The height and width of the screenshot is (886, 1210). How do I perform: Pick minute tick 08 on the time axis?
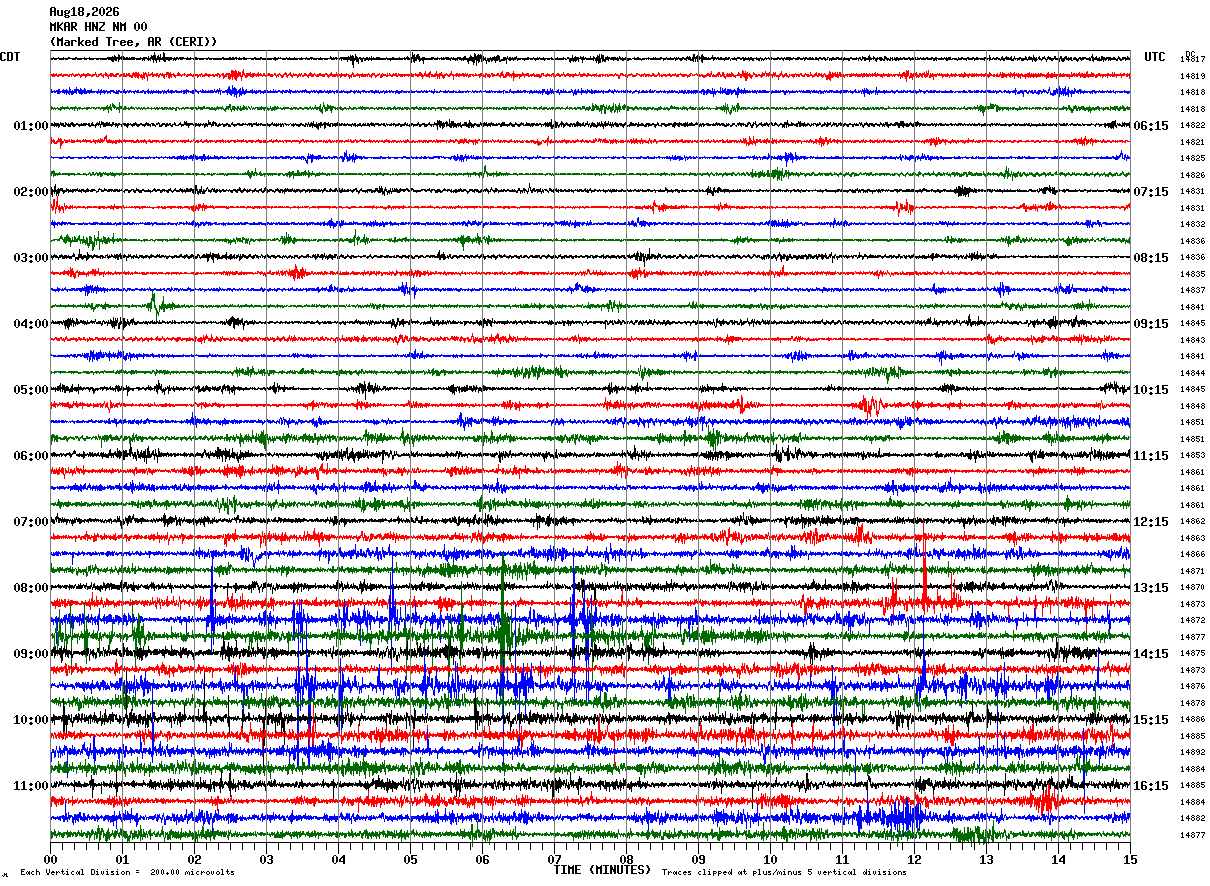pyautogui.click(x=626, y=859)
